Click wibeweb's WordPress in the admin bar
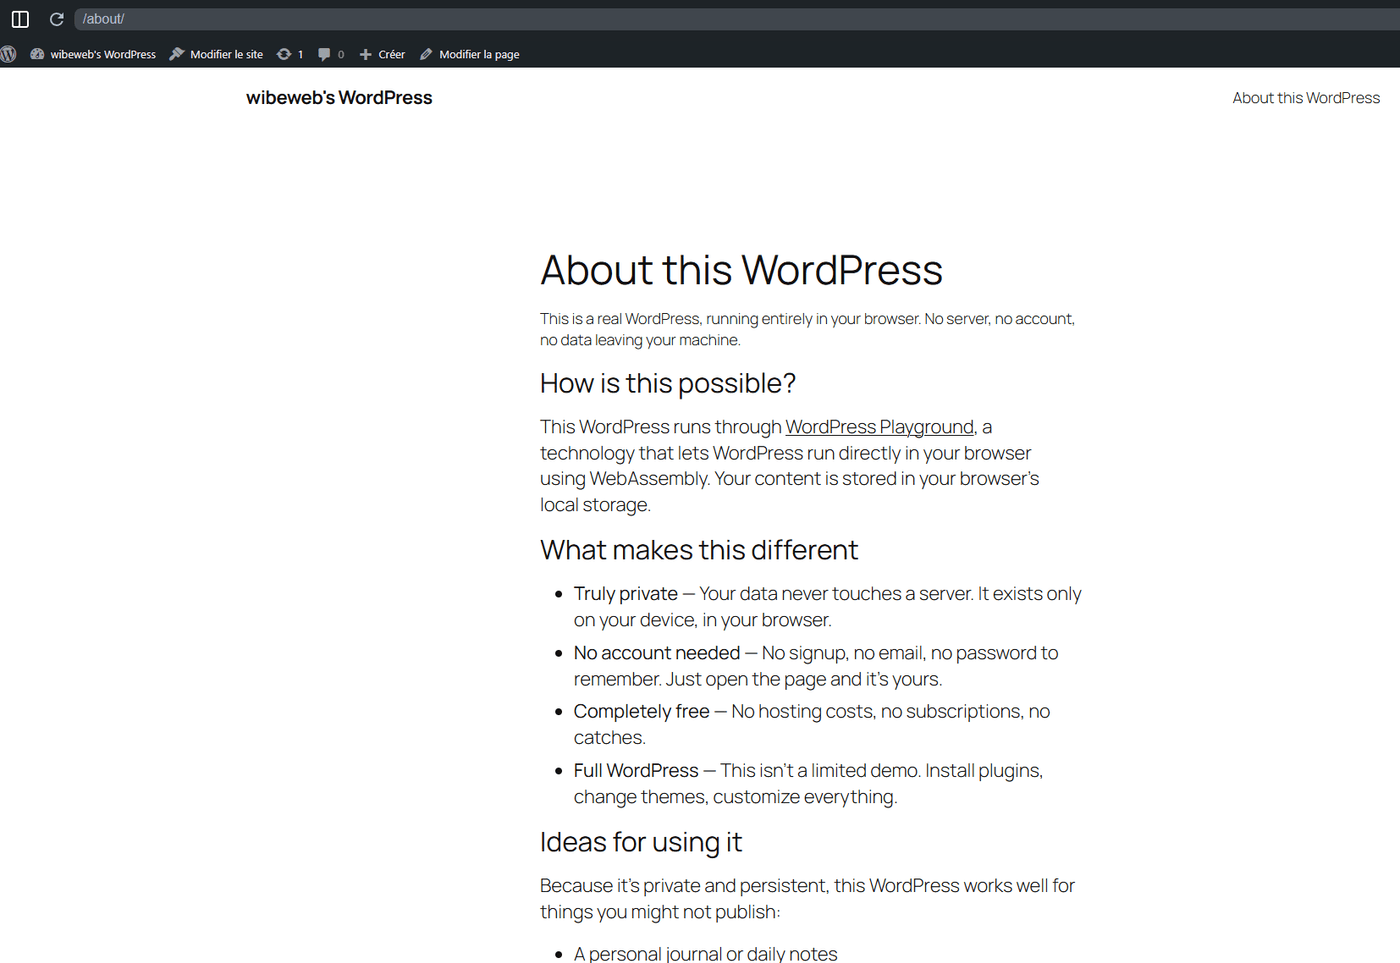Viewport: 1400px width, 963px height. [103, 54]
